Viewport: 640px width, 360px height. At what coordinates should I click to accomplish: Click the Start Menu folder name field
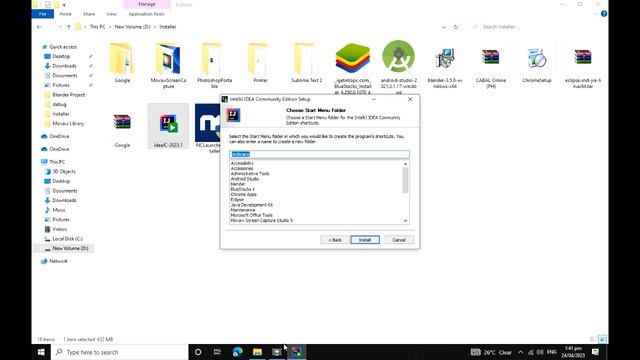(x=319, y=154)
